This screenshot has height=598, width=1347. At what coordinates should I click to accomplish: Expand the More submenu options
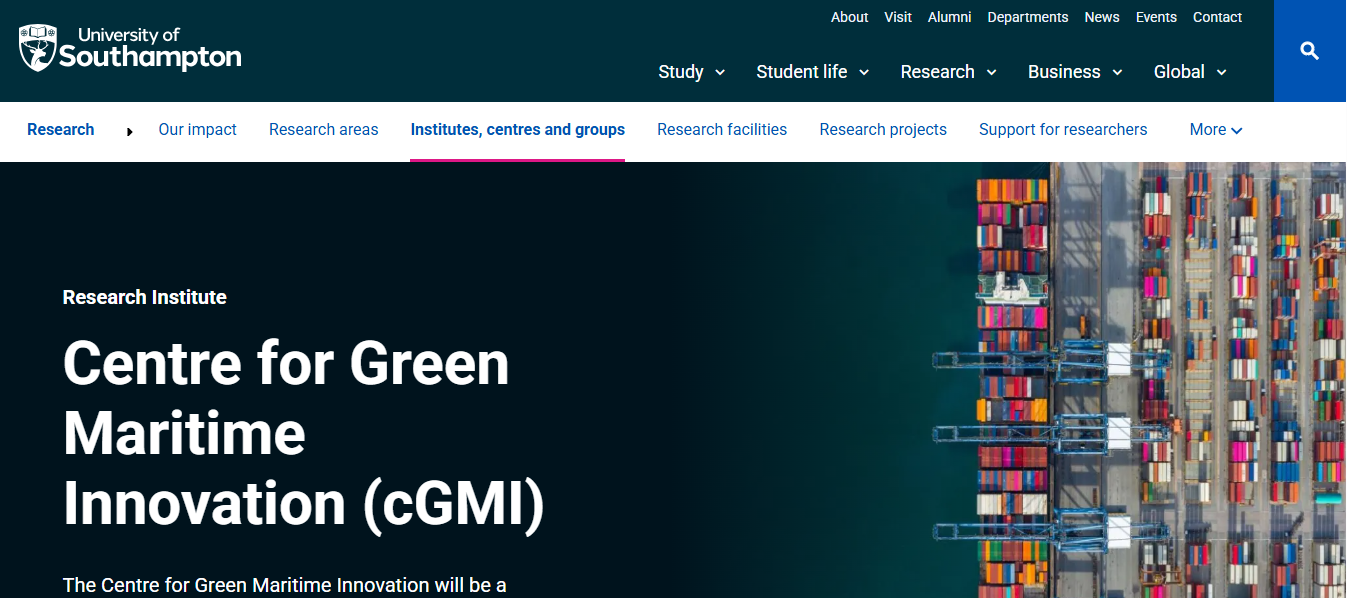coord(1215,130)
